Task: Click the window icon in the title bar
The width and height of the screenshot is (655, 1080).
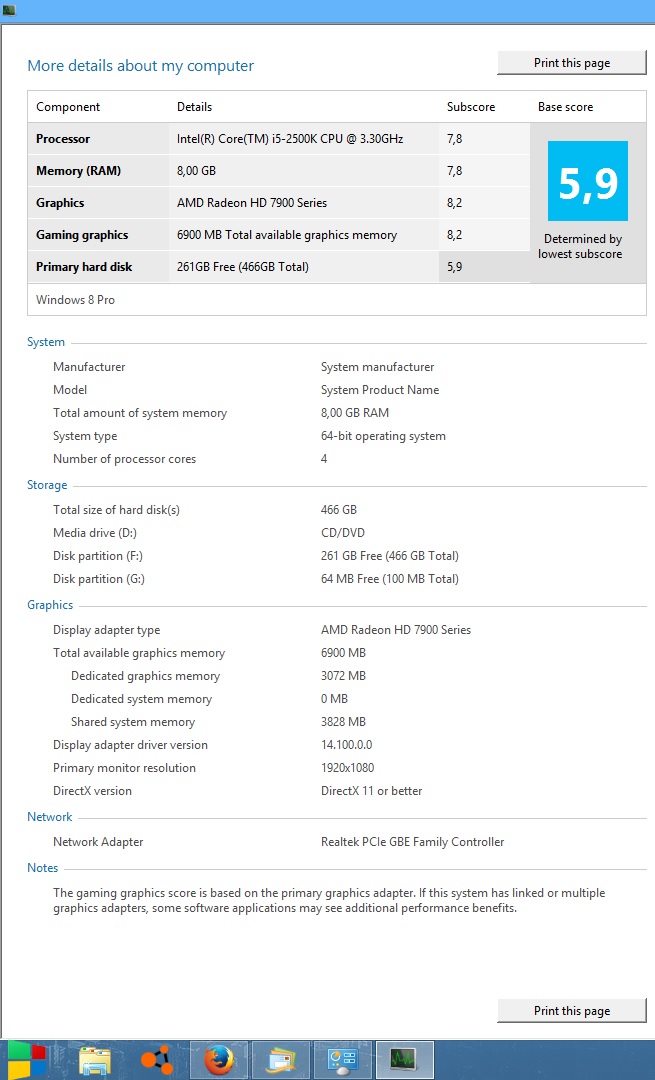Action: click(9, 10)
